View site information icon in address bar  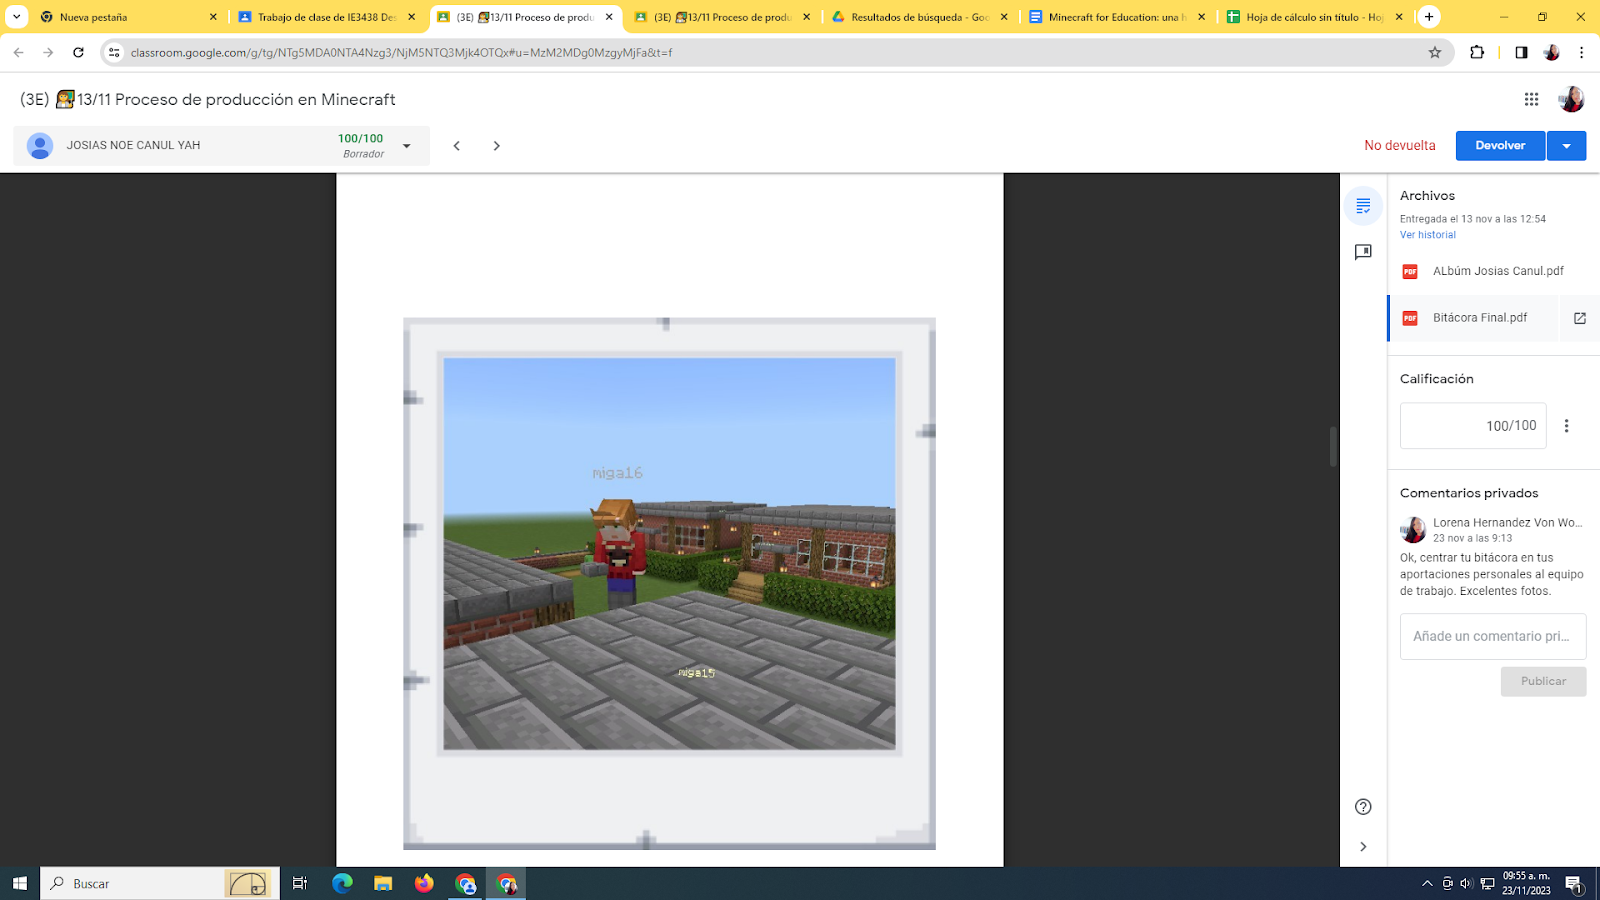(x=114, y=53)
